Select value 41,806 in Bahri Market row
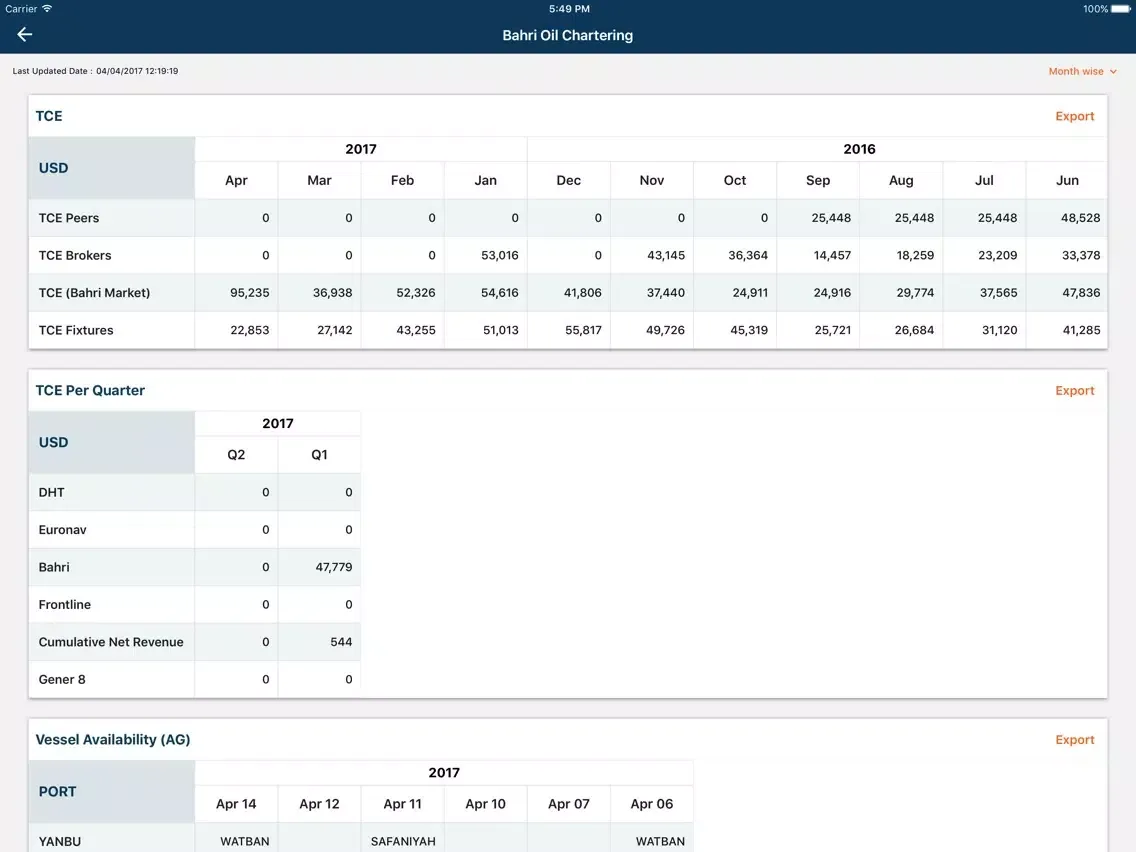This screenshot has height=852, width=1136. coord(582,293)
